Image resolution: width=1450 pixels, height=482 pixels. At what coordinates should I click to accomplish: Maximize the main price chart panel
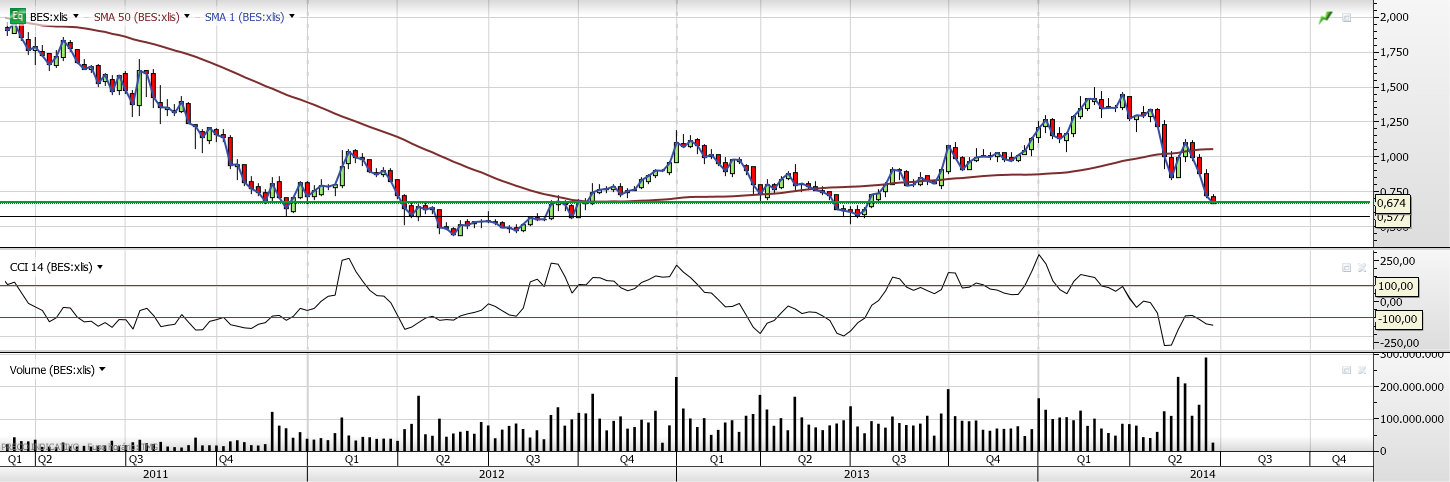[1347, 17]
